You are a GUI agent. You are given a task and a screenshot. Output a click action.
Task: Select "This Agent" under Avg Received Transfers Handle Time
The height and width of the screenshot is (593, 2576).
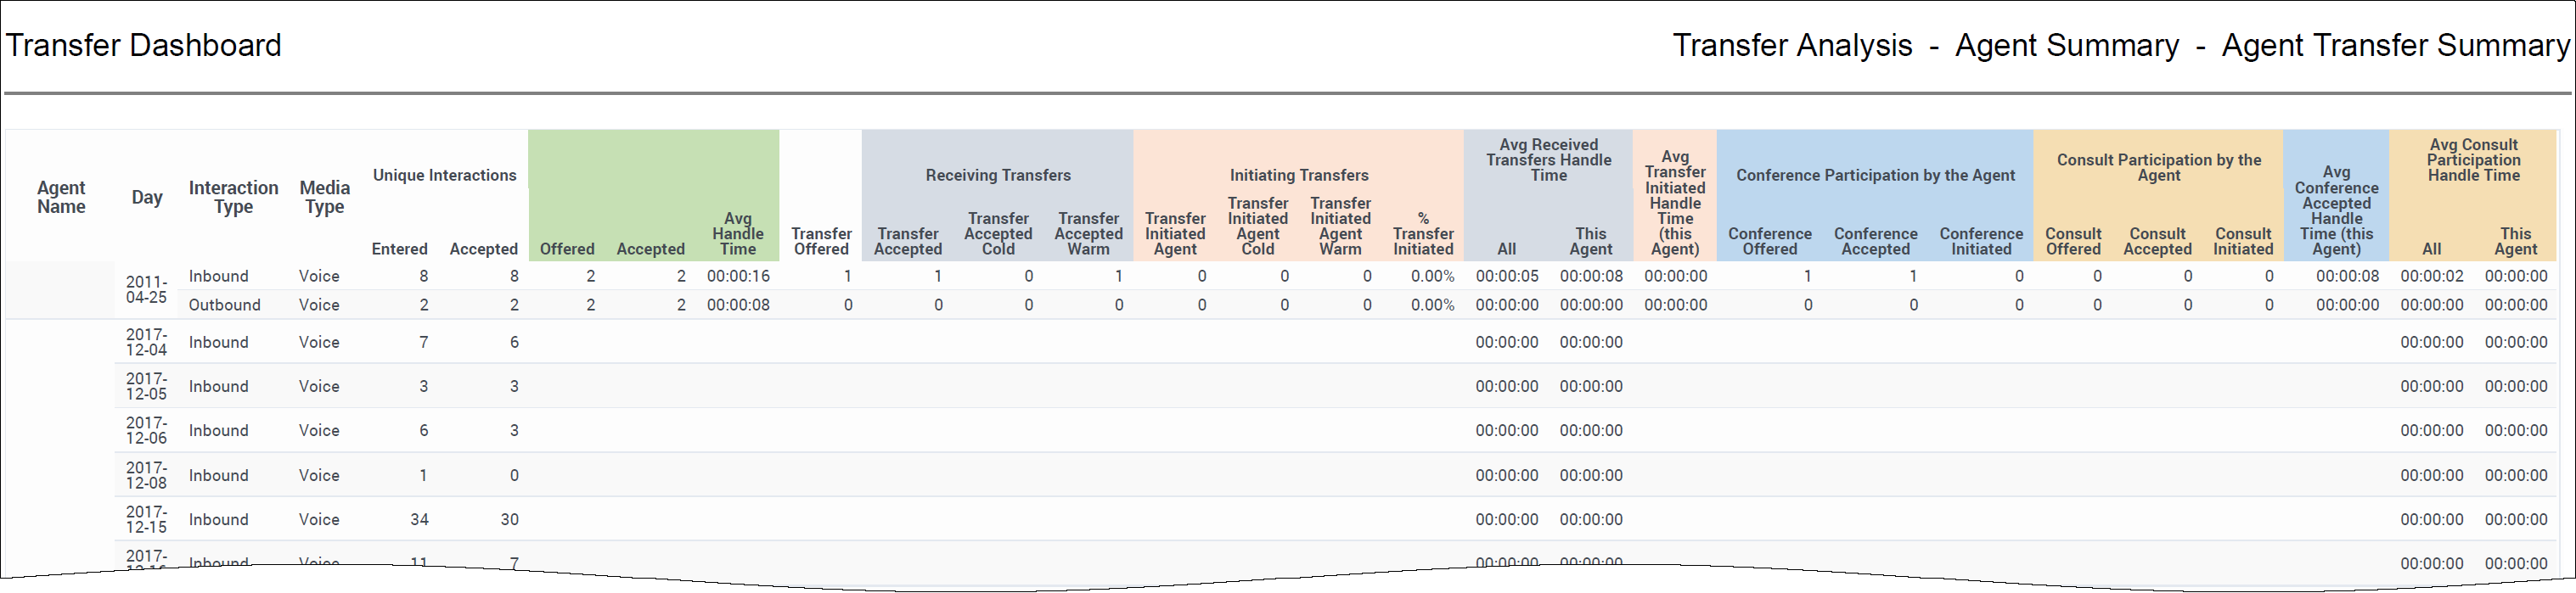tap(1591, 241)
